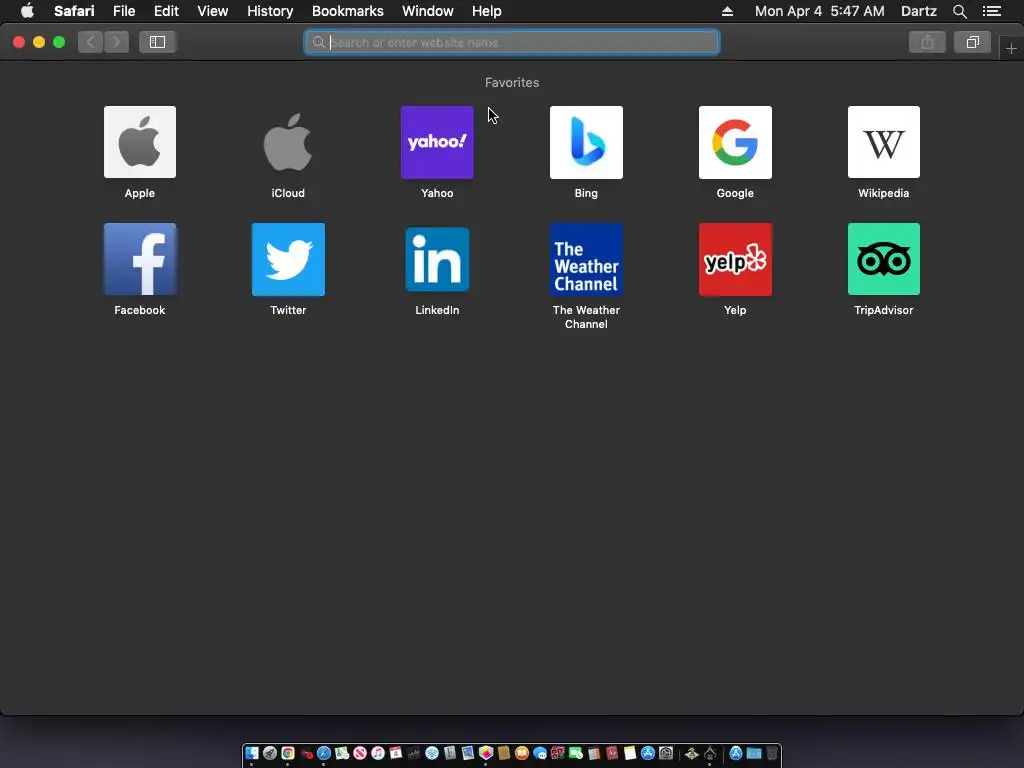Screen dimensions: 1024x768
Task: Open the Help menu
Action: pos(487,11)
